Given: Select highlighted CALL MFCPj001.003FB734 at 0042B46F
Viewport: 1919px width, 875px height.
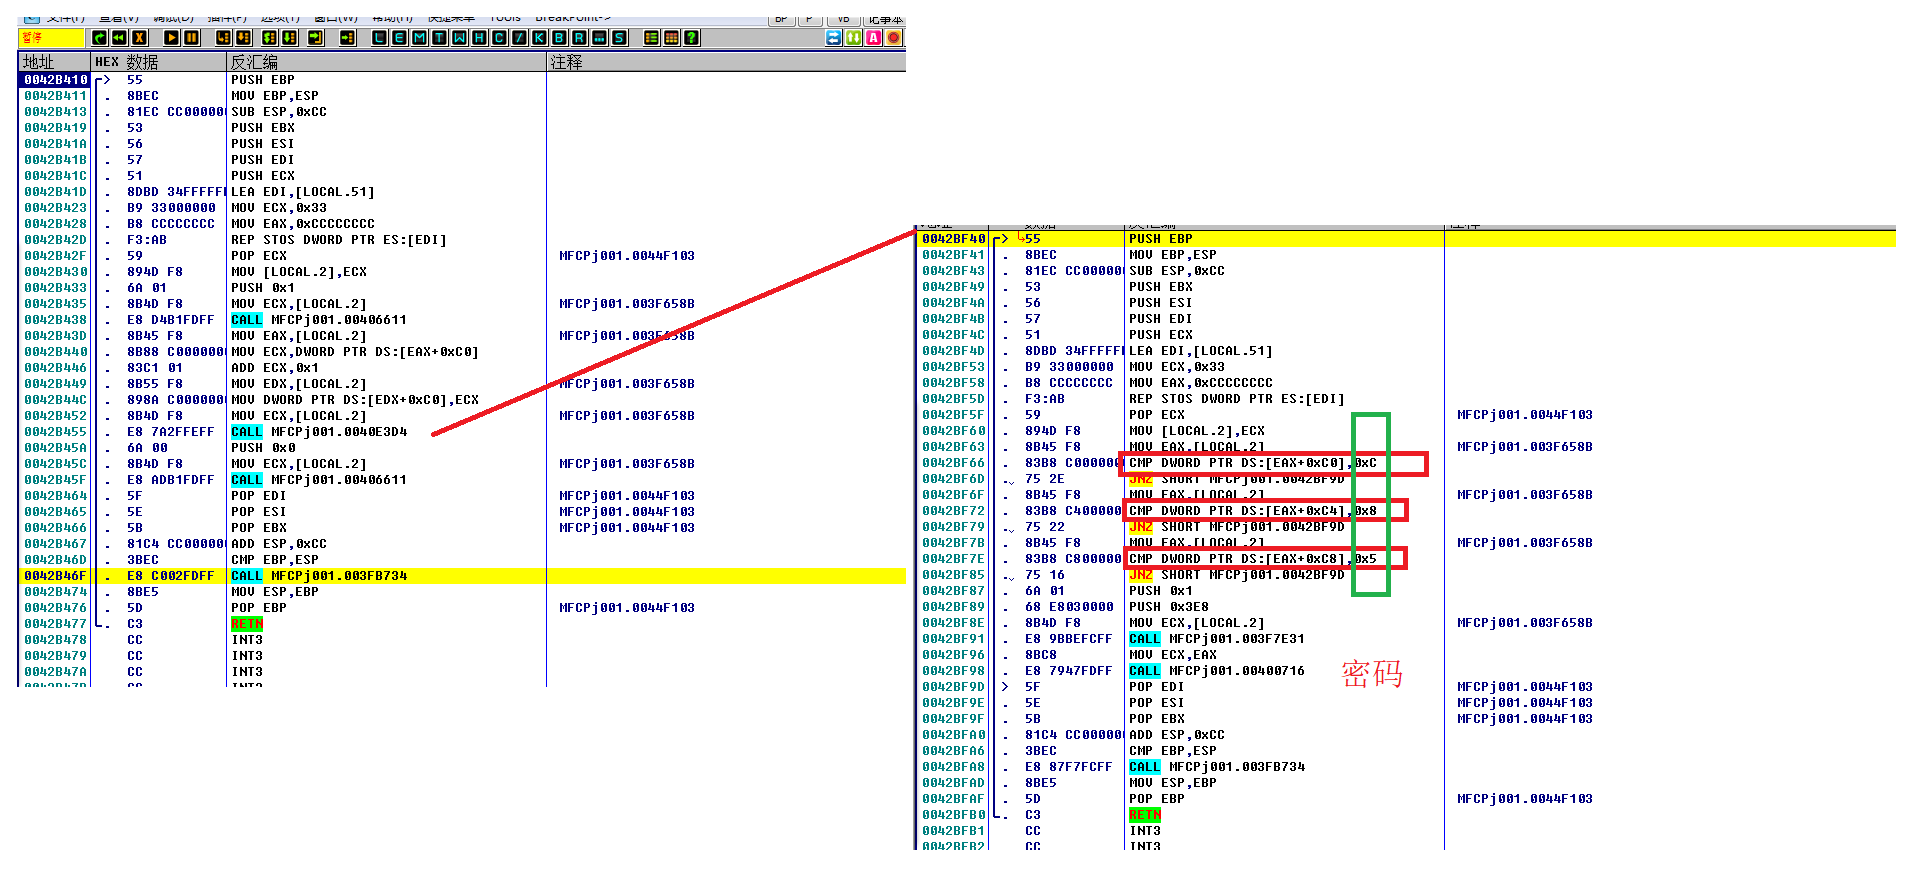Looking at the screenshot, I should pyautogui.click(x=319, y=576).
